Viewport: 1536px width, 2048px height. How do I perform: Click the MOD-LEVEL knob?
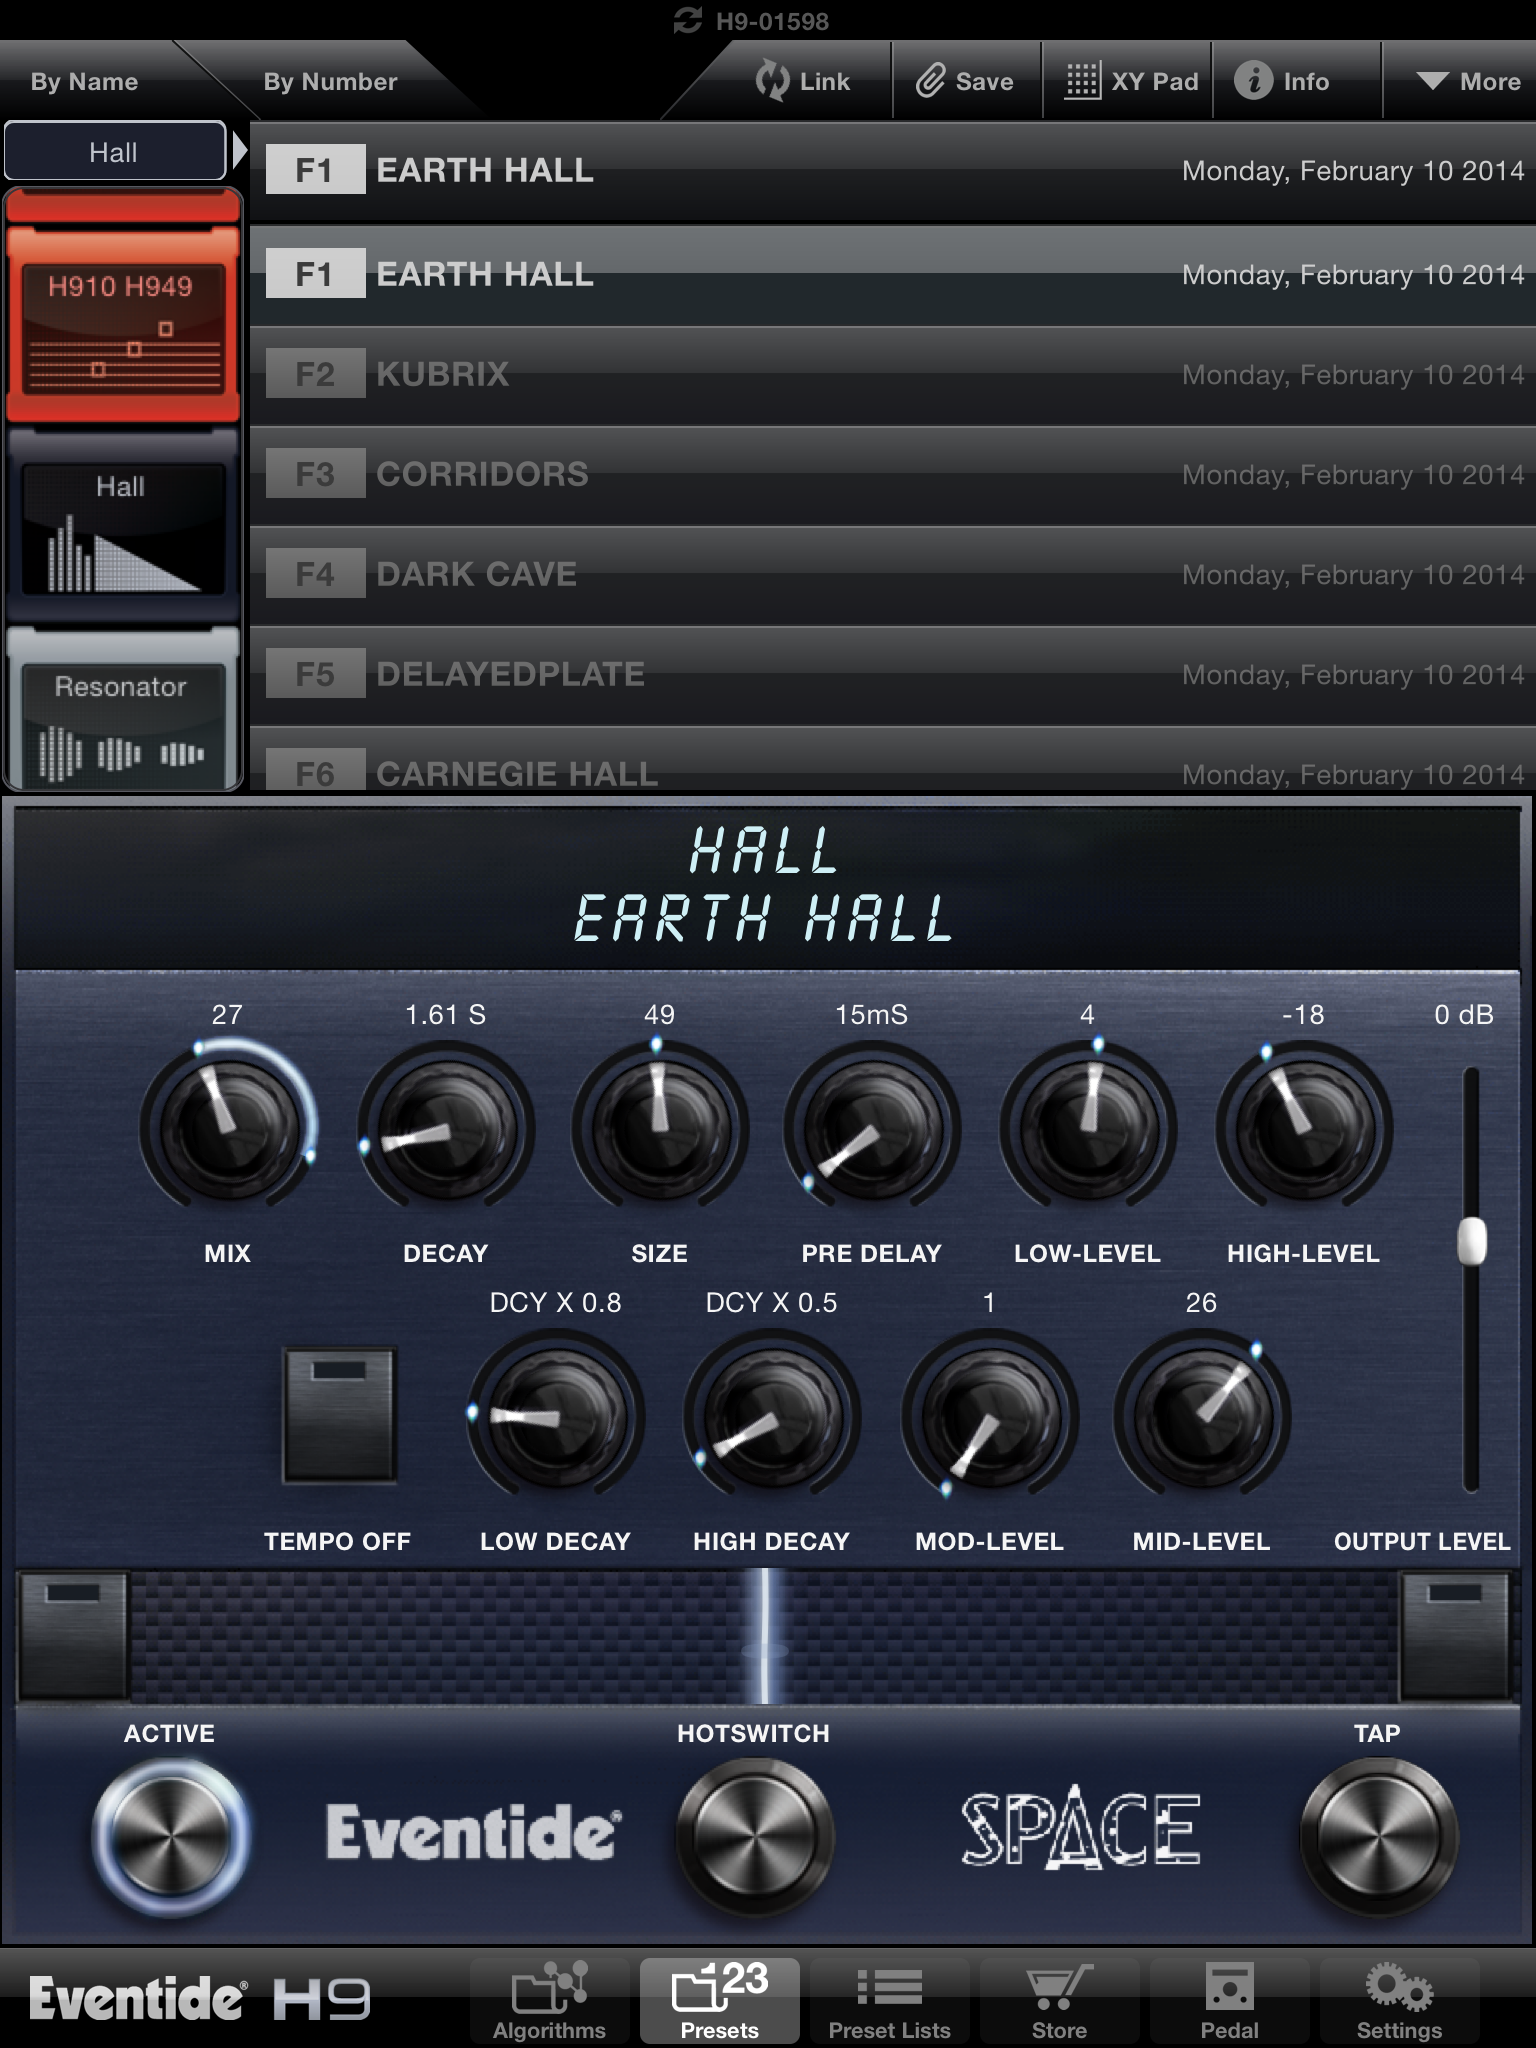[989, 1415]
